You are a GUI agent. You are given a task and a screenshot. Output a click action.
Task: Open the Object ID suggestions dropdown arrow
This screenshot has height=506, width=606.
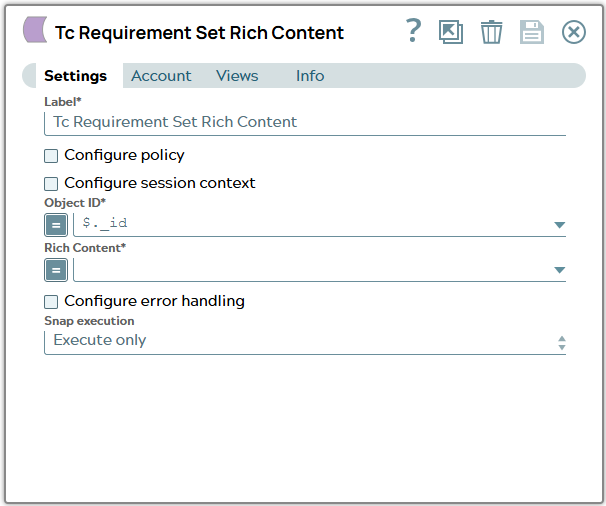[x=559, y=225]
